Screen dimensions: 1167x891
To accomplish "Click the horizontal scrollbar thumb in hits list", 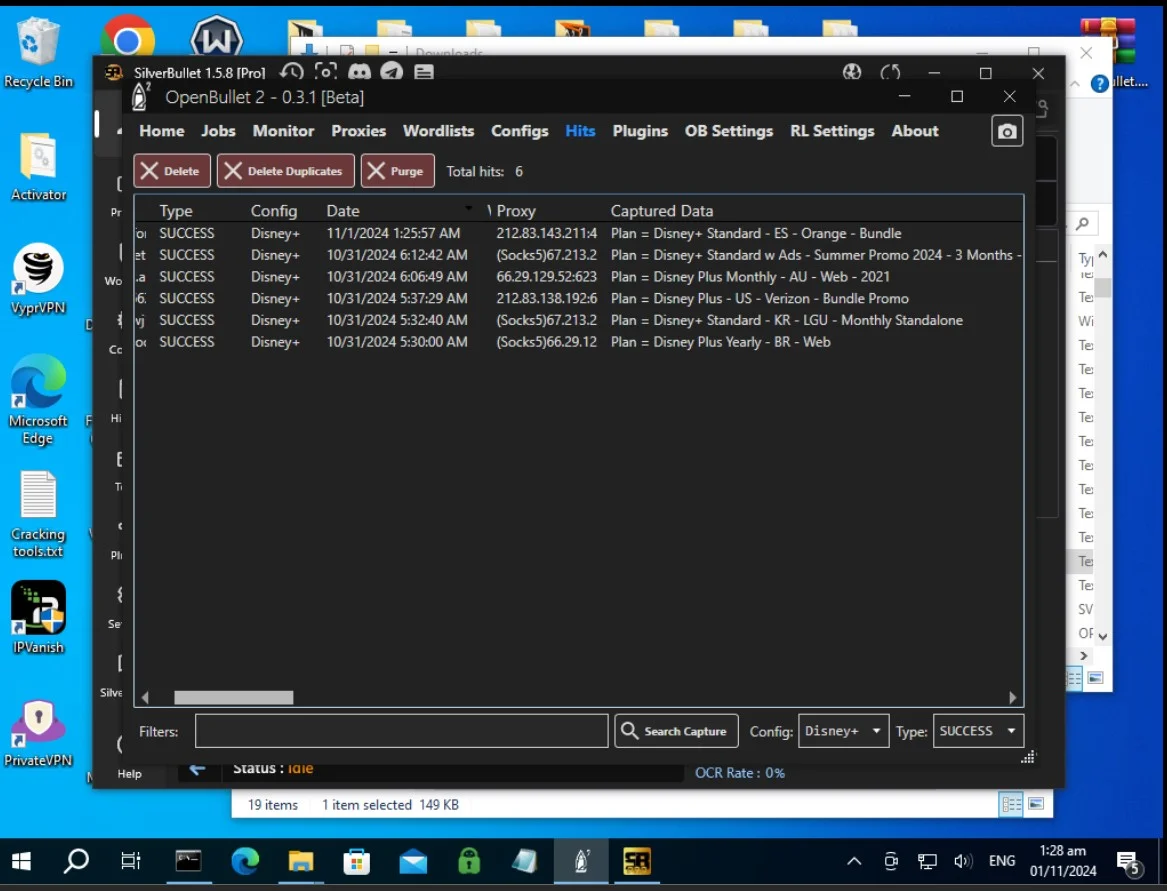I will 234,697.
